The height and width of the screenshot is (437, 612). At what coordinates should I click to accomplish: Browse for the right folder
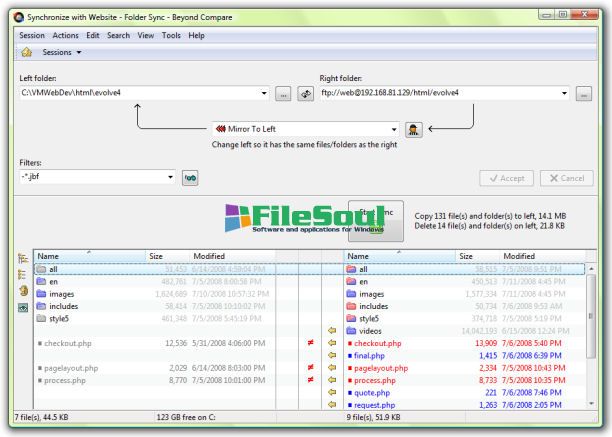pos(584,94)
